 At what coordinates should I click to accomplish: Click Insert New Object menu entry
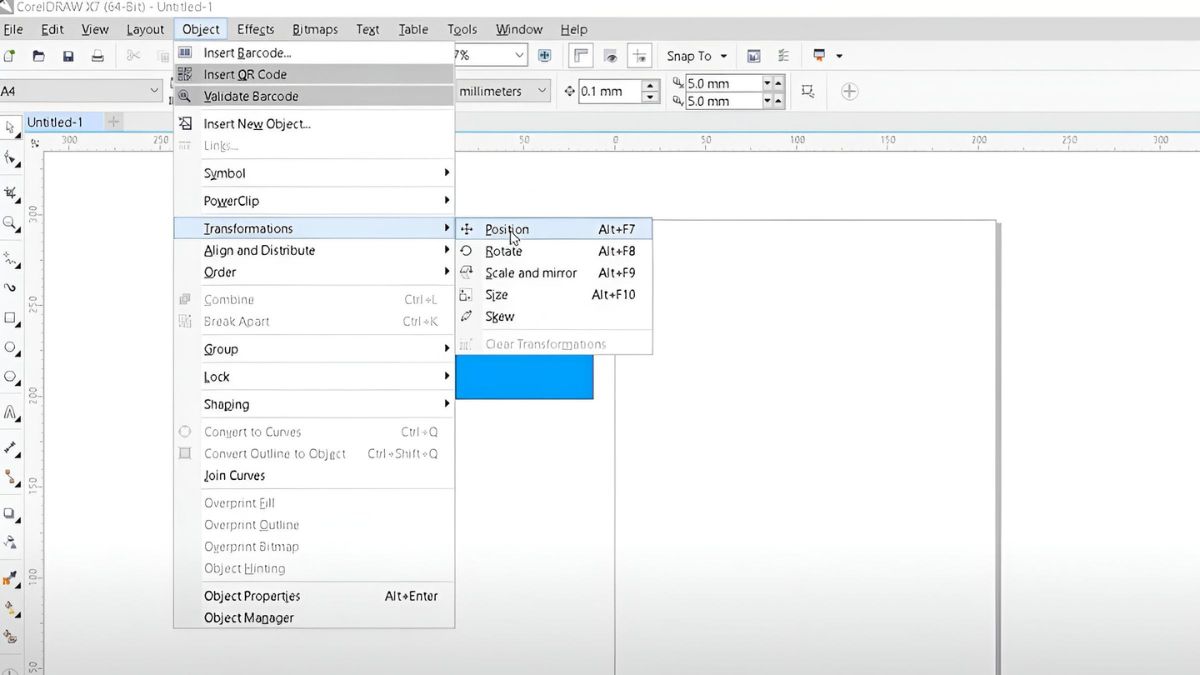pyautogui.click(x=314, y=124)
